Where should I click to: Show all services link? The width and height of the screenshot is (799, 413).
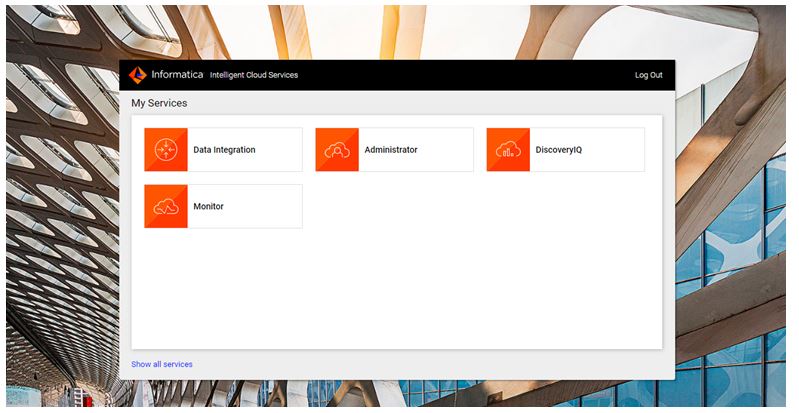162,364
